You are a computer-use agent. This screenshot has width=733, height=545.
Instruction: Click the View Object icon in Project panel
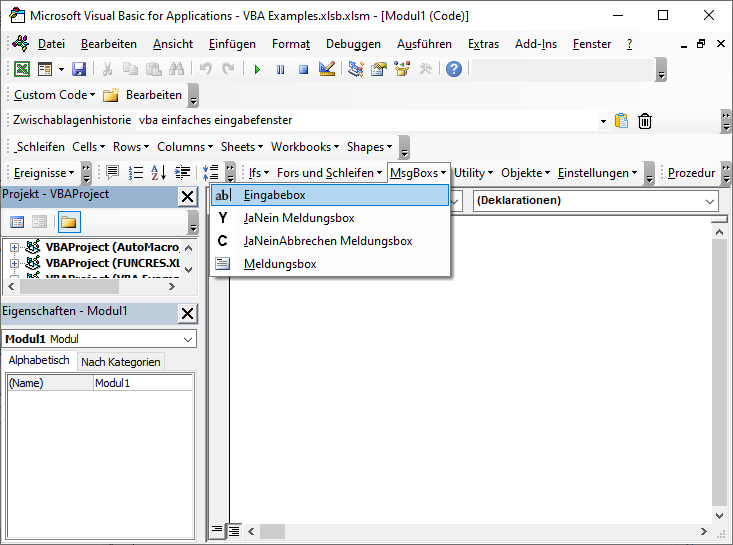pyautogui.click(x=40, y=222)
